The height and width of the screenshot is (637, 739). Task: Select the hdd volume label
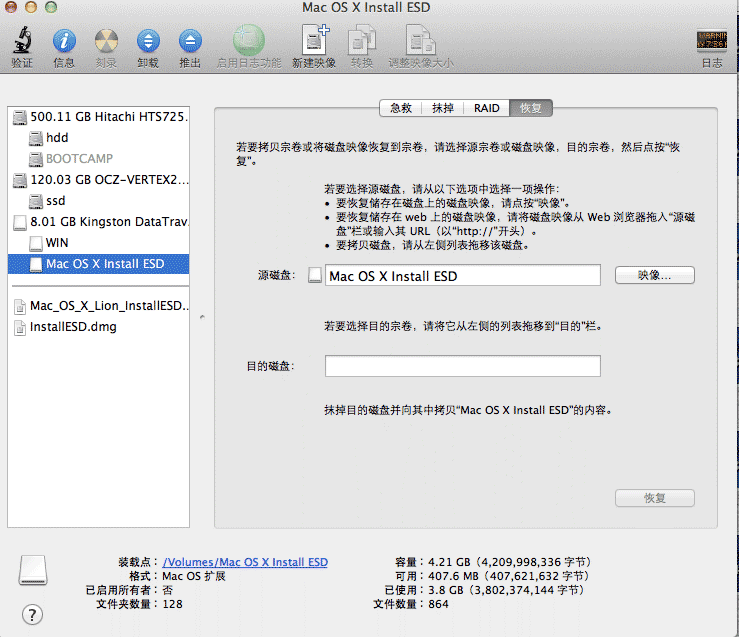(57, 138)
